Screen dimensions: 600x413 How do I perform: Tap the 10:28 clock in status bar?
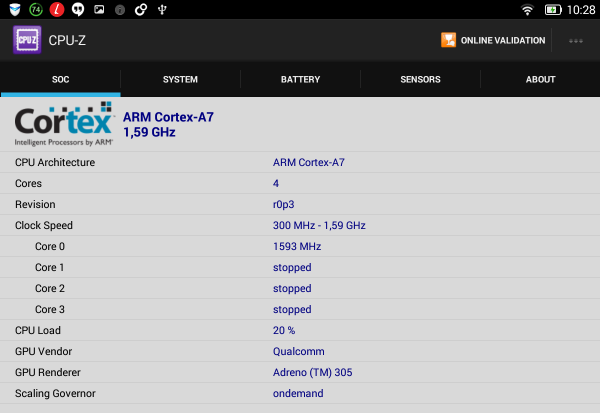[581, 10]
